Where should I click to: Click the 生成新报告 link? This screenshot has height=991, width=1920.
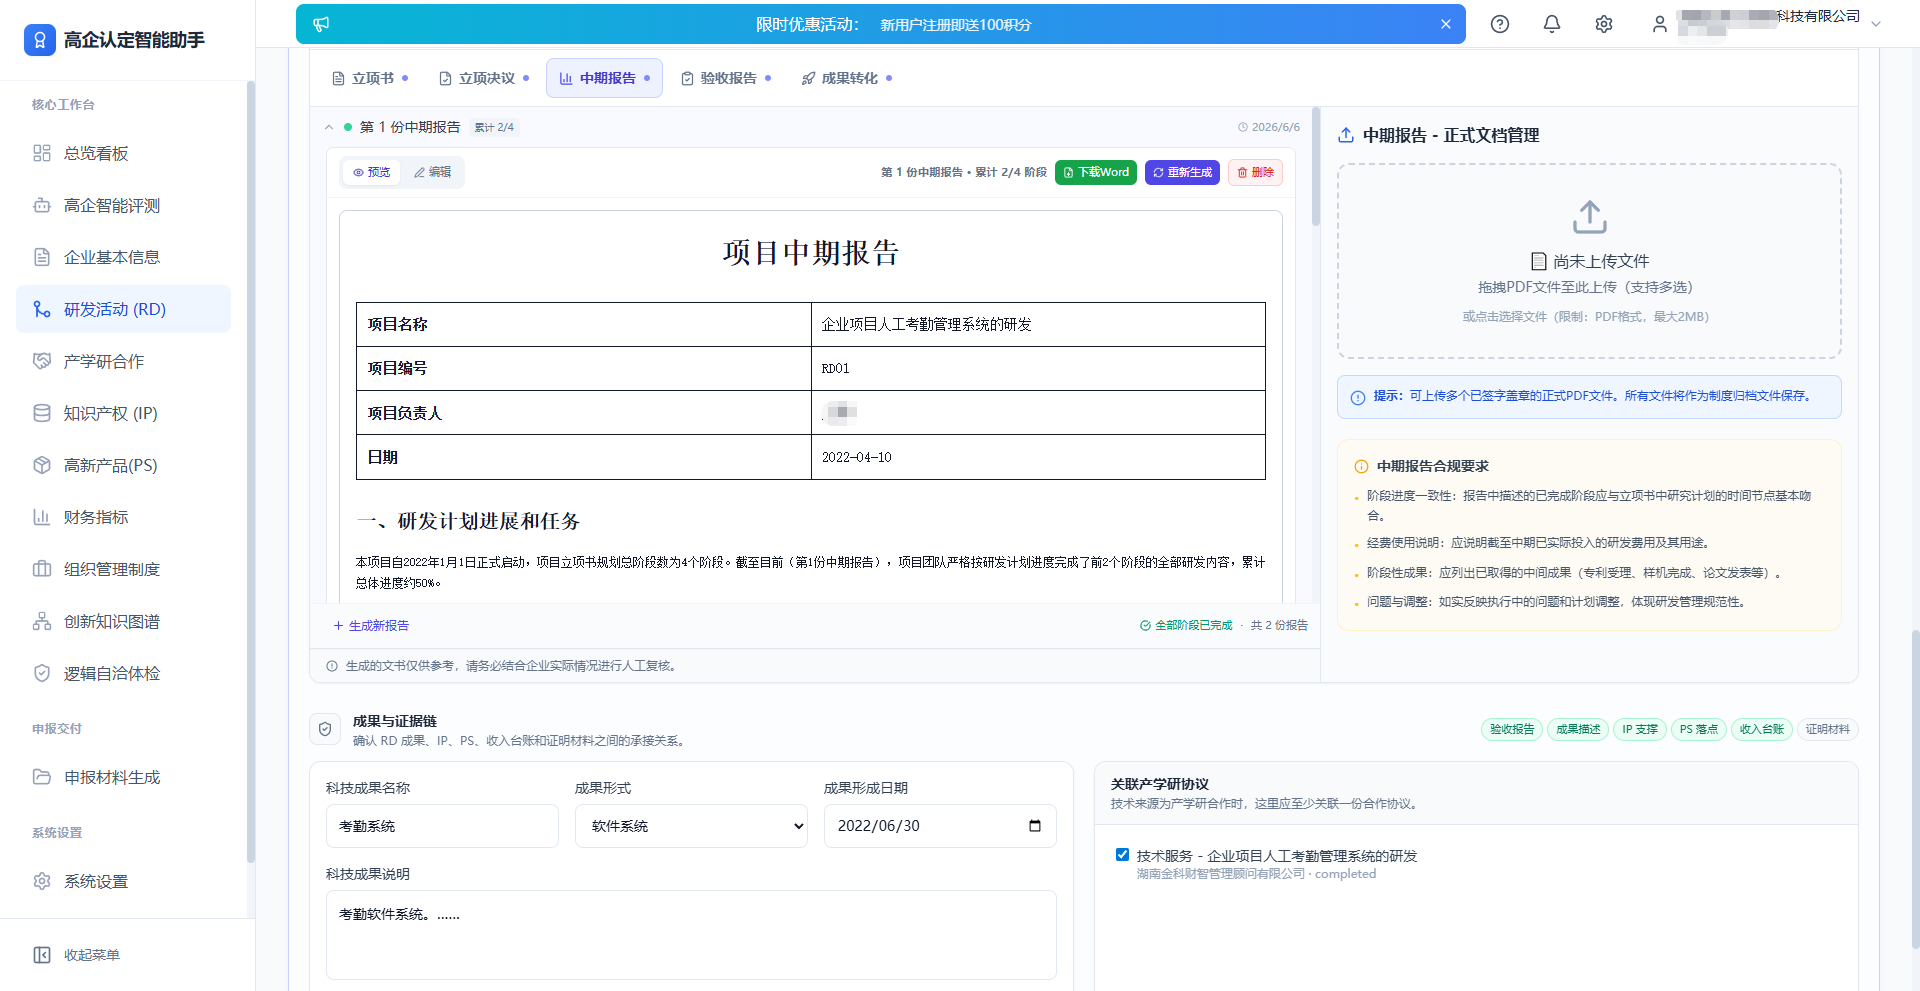coord(371,625)
